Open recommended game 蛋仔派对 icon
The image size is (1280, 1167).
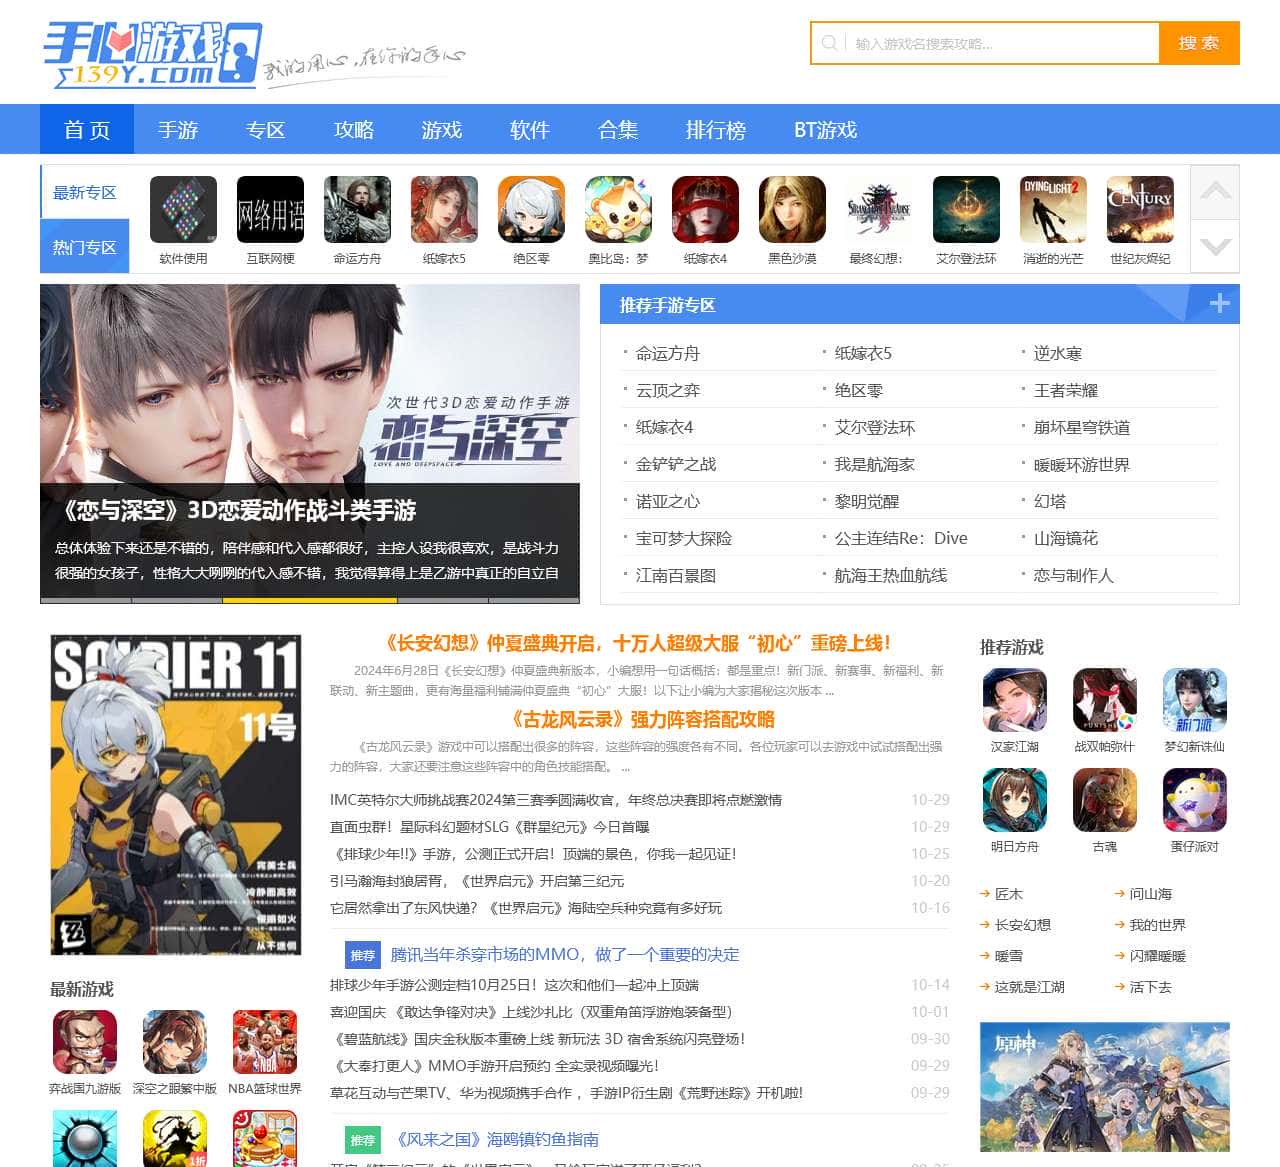1195,800
